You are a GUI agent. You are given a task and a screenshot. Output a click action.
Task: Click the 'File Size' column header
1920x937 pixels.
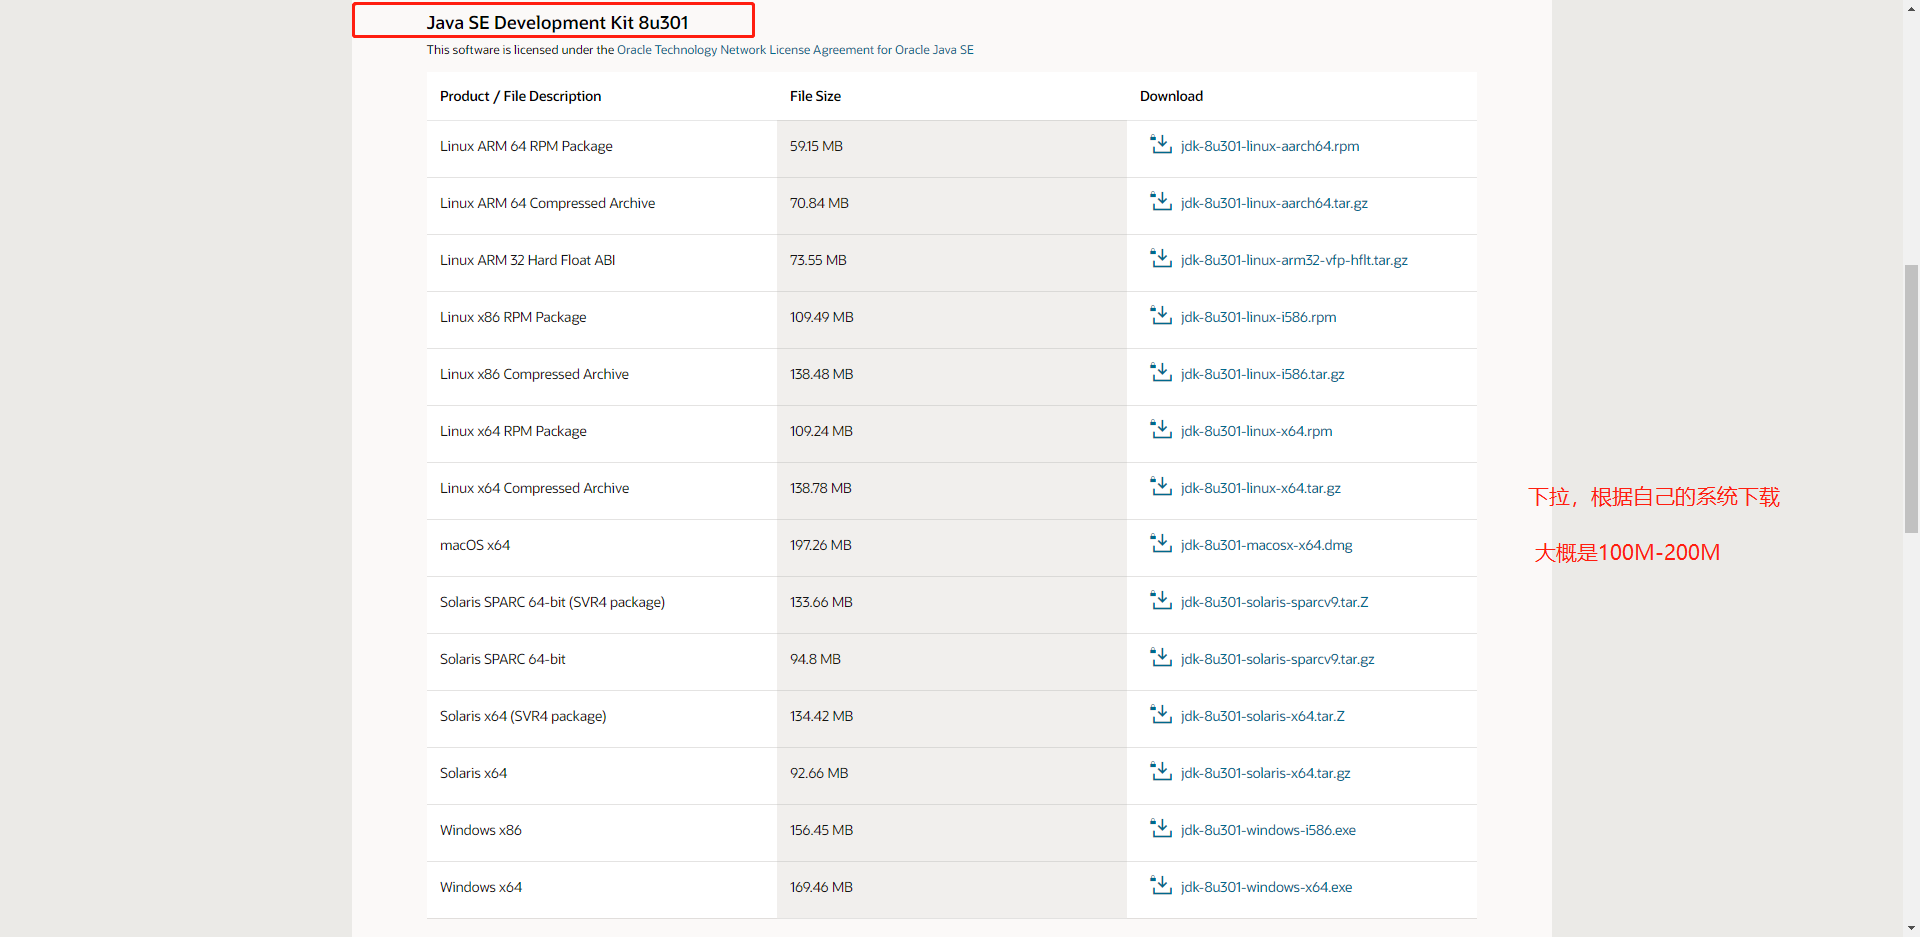click(815, 96)
